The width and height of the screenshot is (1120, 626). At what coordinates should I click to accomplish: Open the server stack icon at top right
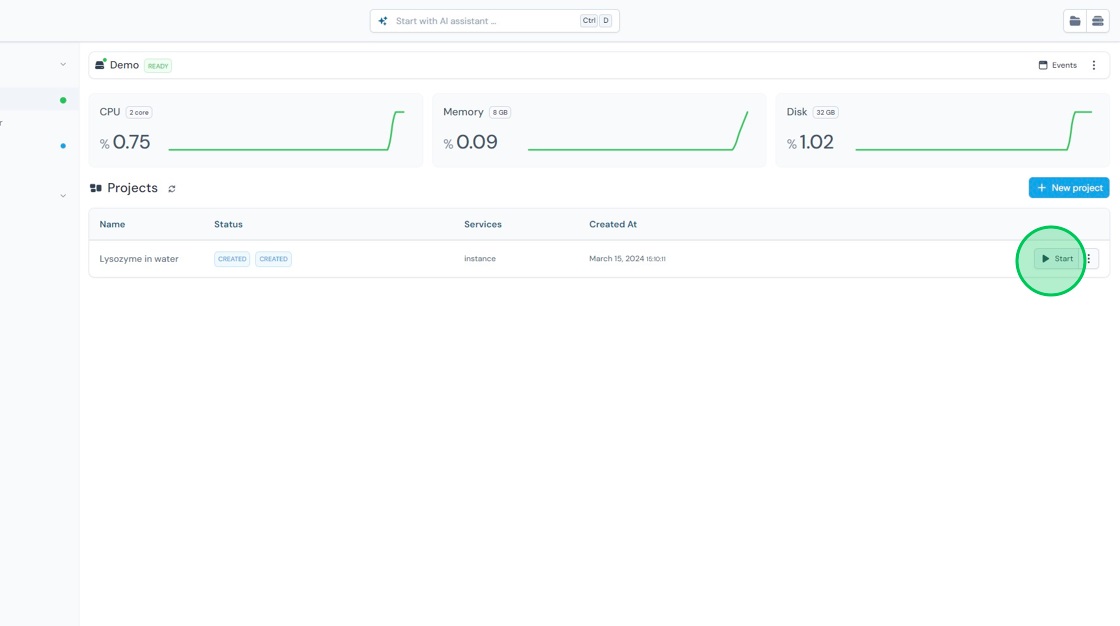click(x=1098, y=21)
